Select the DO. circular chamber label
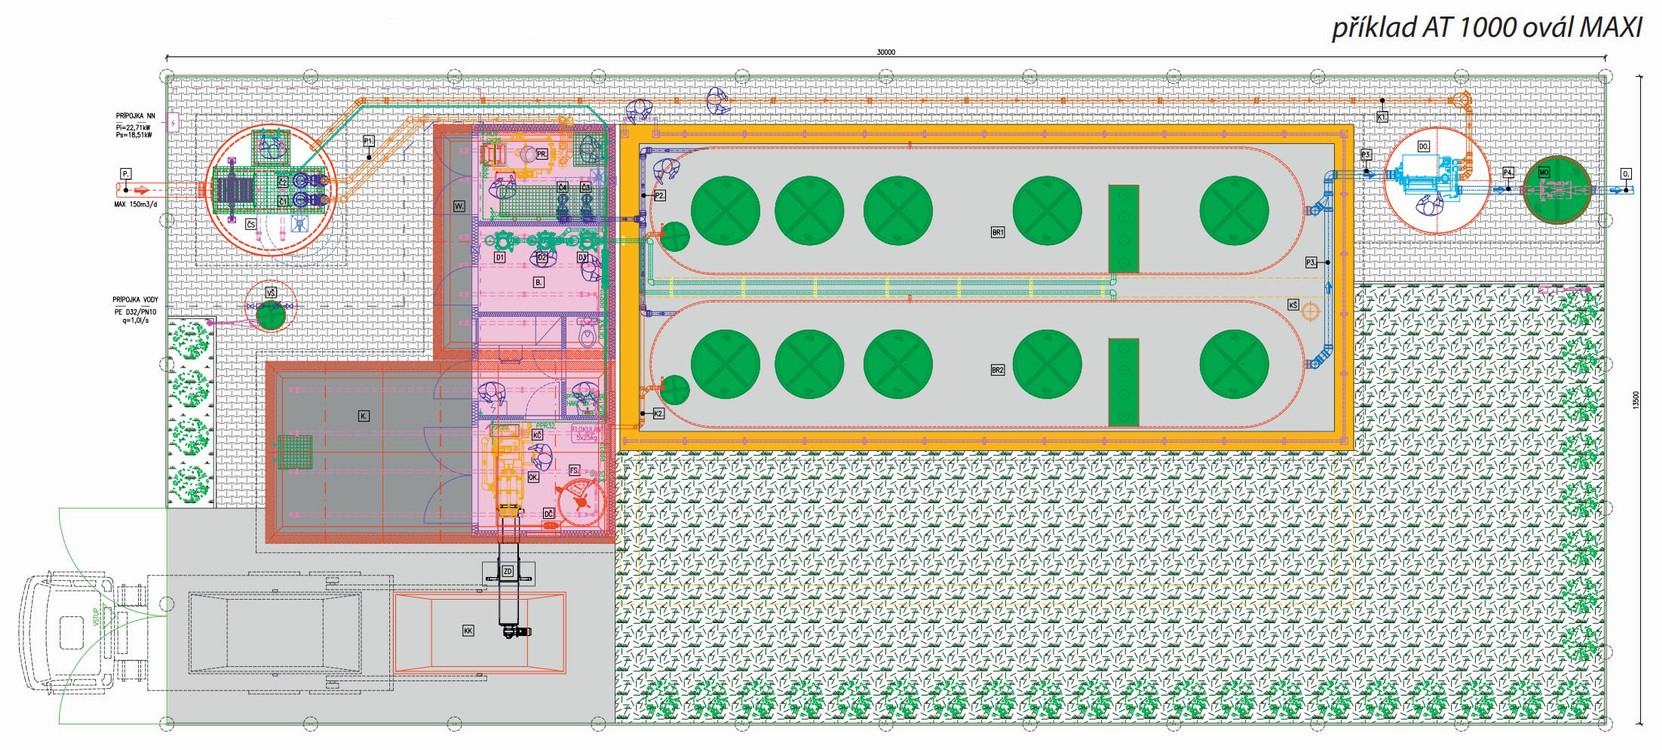The image size is (1662, 750). click(1423, 147)
